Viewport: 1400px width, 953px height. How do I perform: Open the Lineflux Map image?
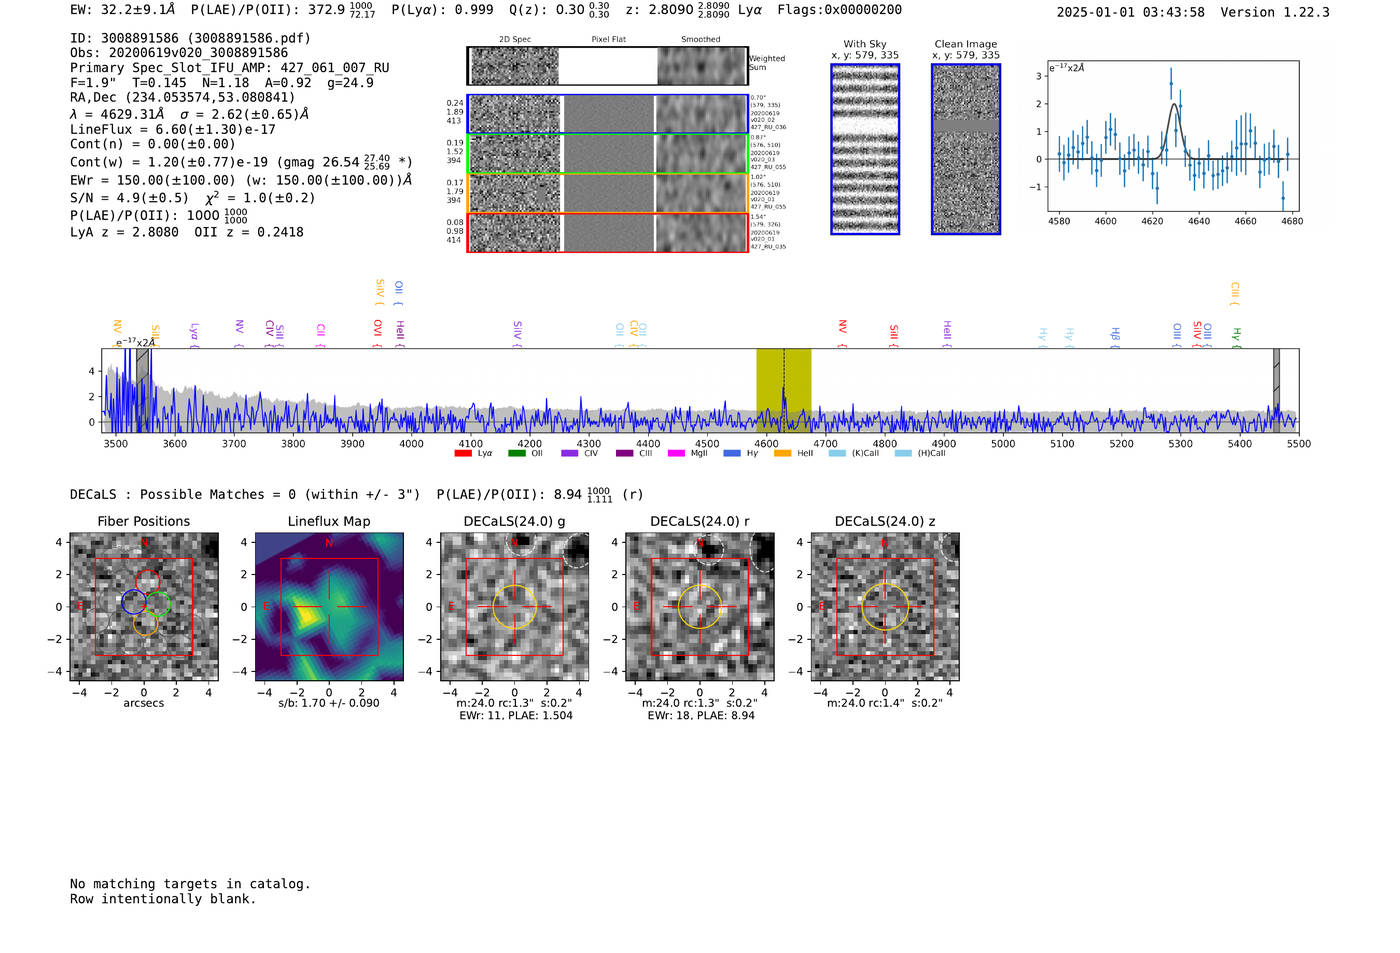[329, 607]
